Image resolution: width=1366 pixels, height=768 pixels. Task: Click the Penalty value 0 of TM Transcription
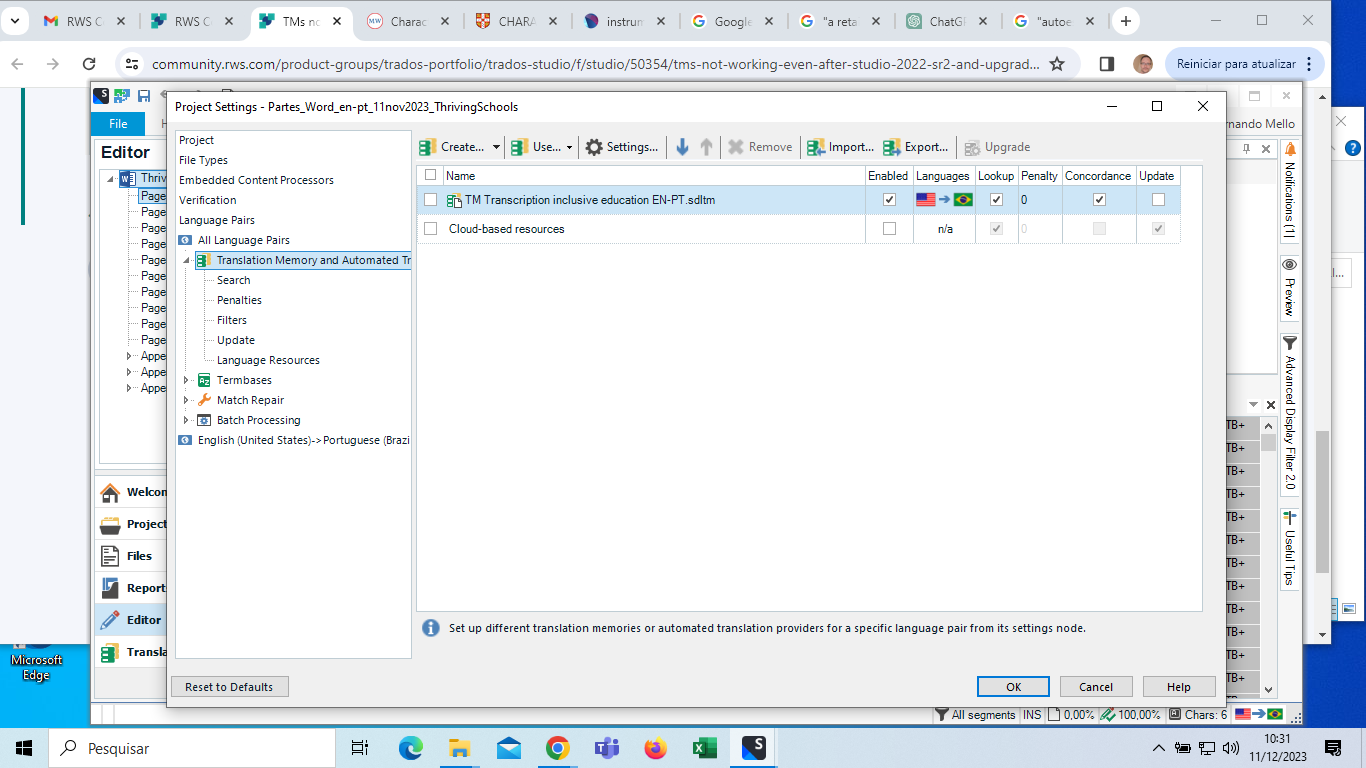(x=1024, y=200)
